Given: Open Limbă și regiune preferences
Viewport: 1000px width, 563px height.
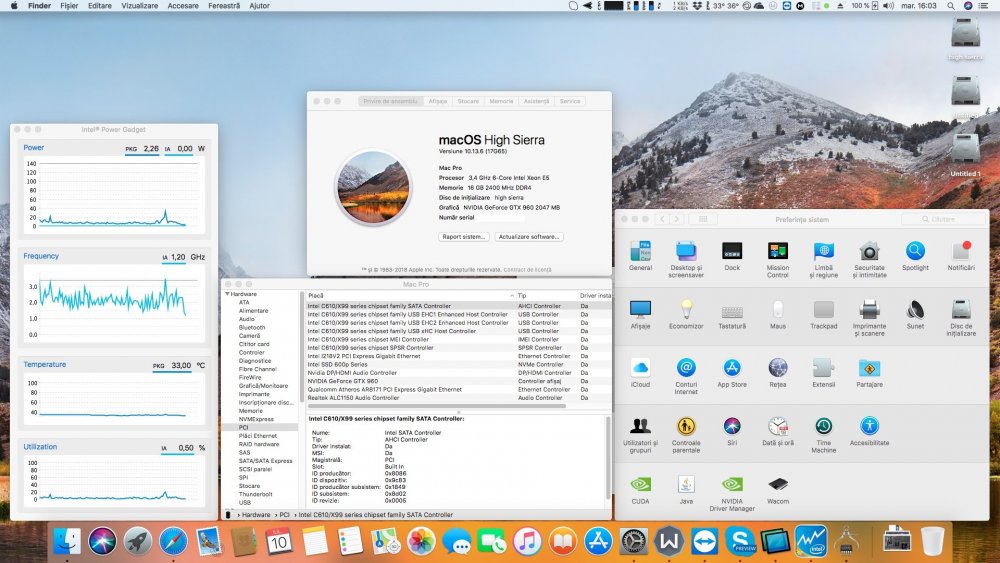Looking at the screenshot, I should click(x=823, y=260).
